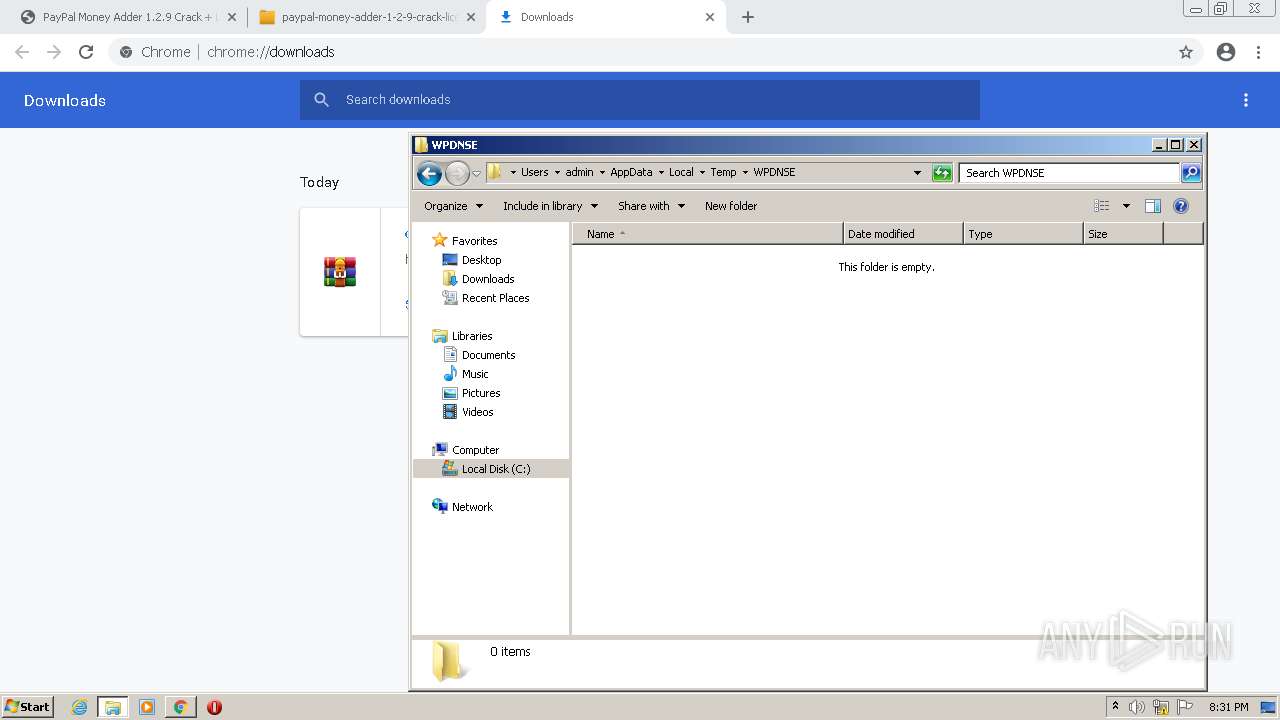Click WinRAR archive download icon

tap(340, 272)
